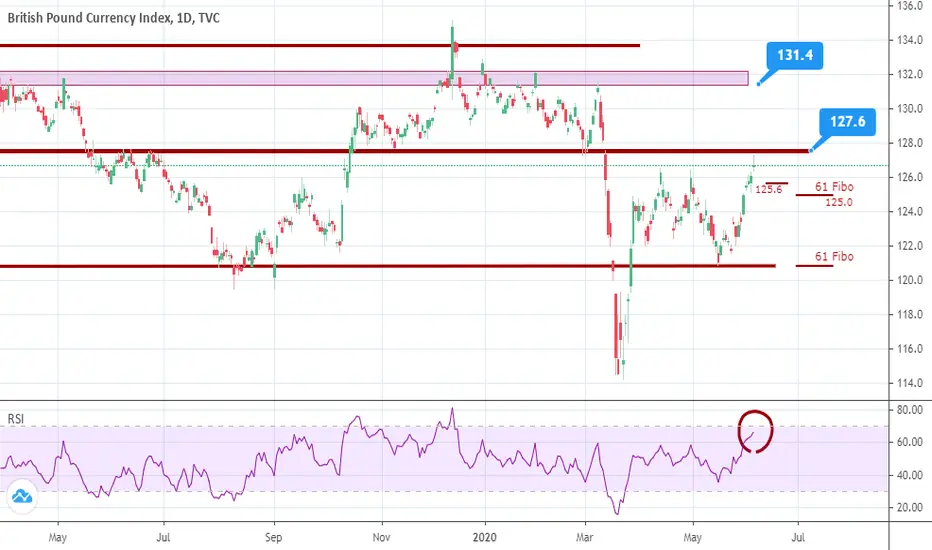Click the RSI indicator label
This screenshot has width=932, height=550.
(16, 419)
